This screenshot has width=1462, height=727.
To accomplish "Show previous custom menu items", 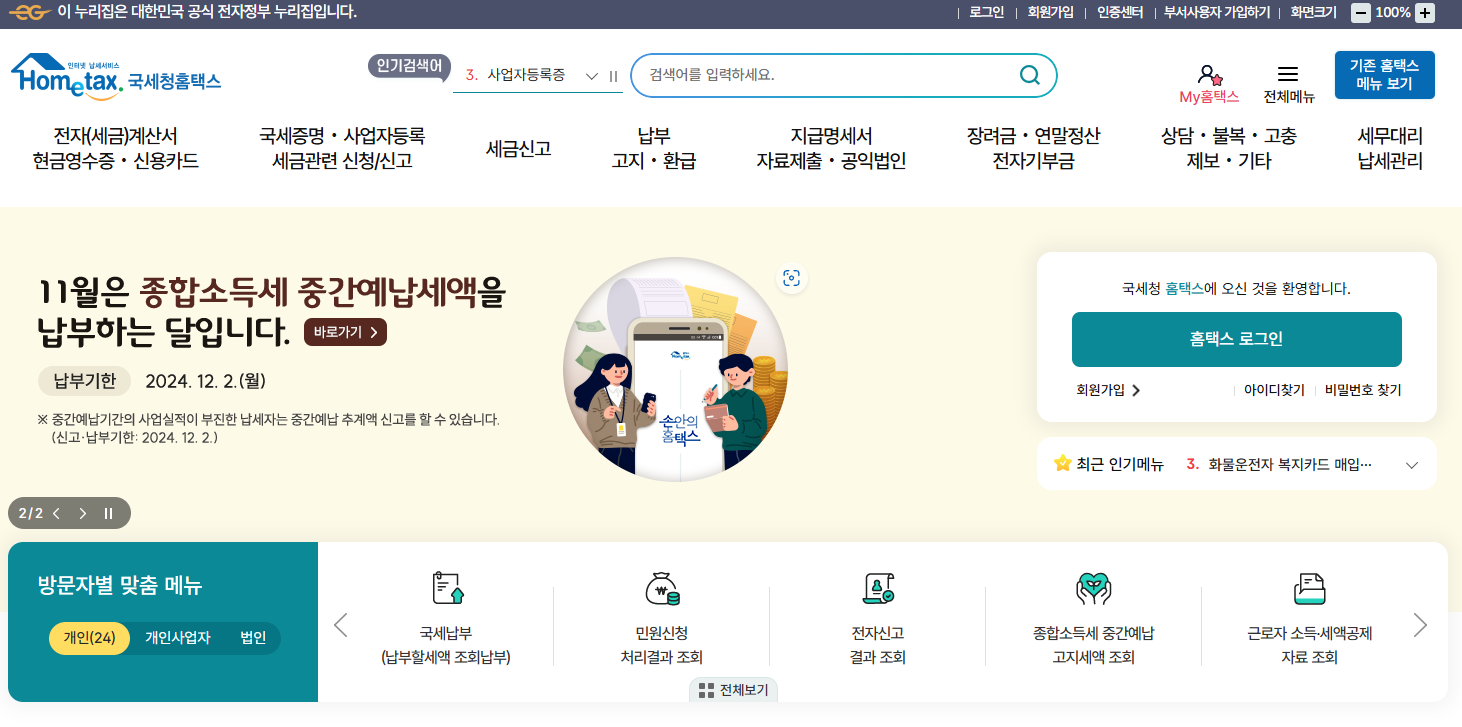I will (x=340, y=625).
